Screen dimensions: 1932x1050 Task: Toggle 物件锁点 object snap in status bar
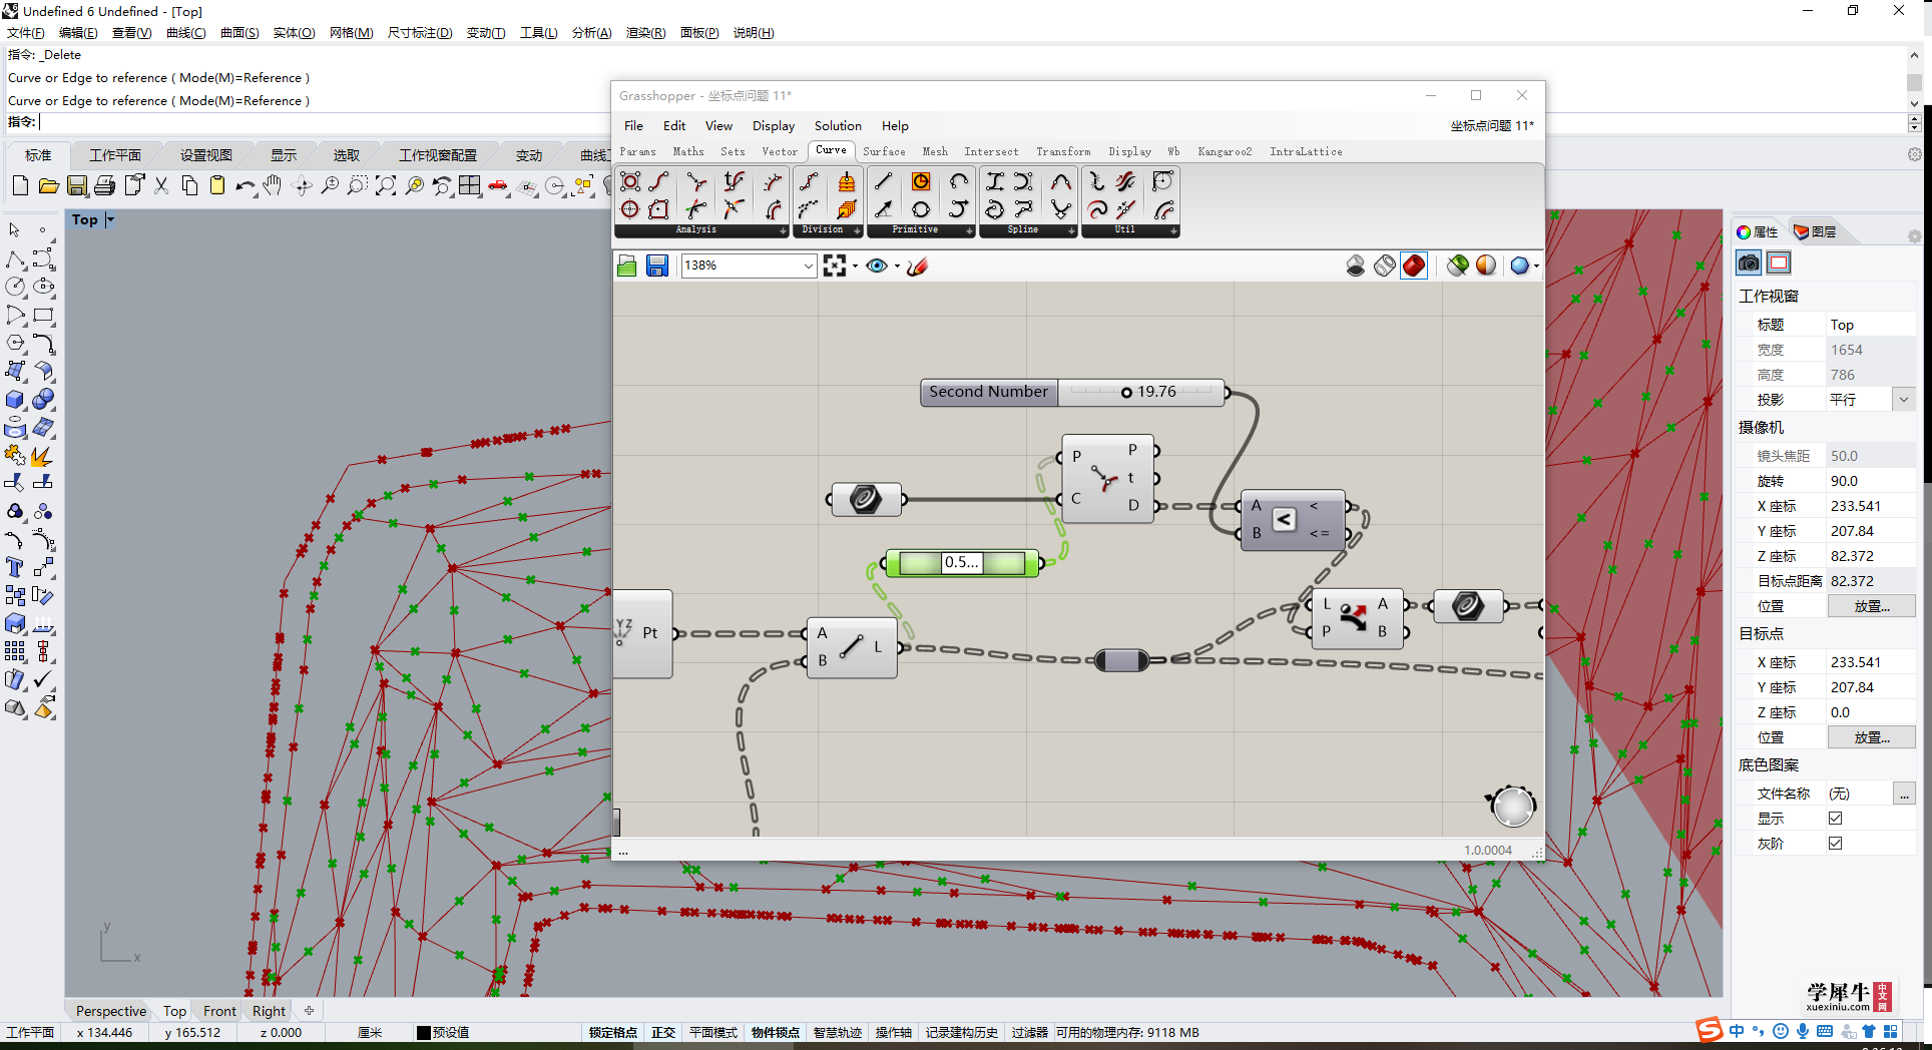pos(775,1032)
